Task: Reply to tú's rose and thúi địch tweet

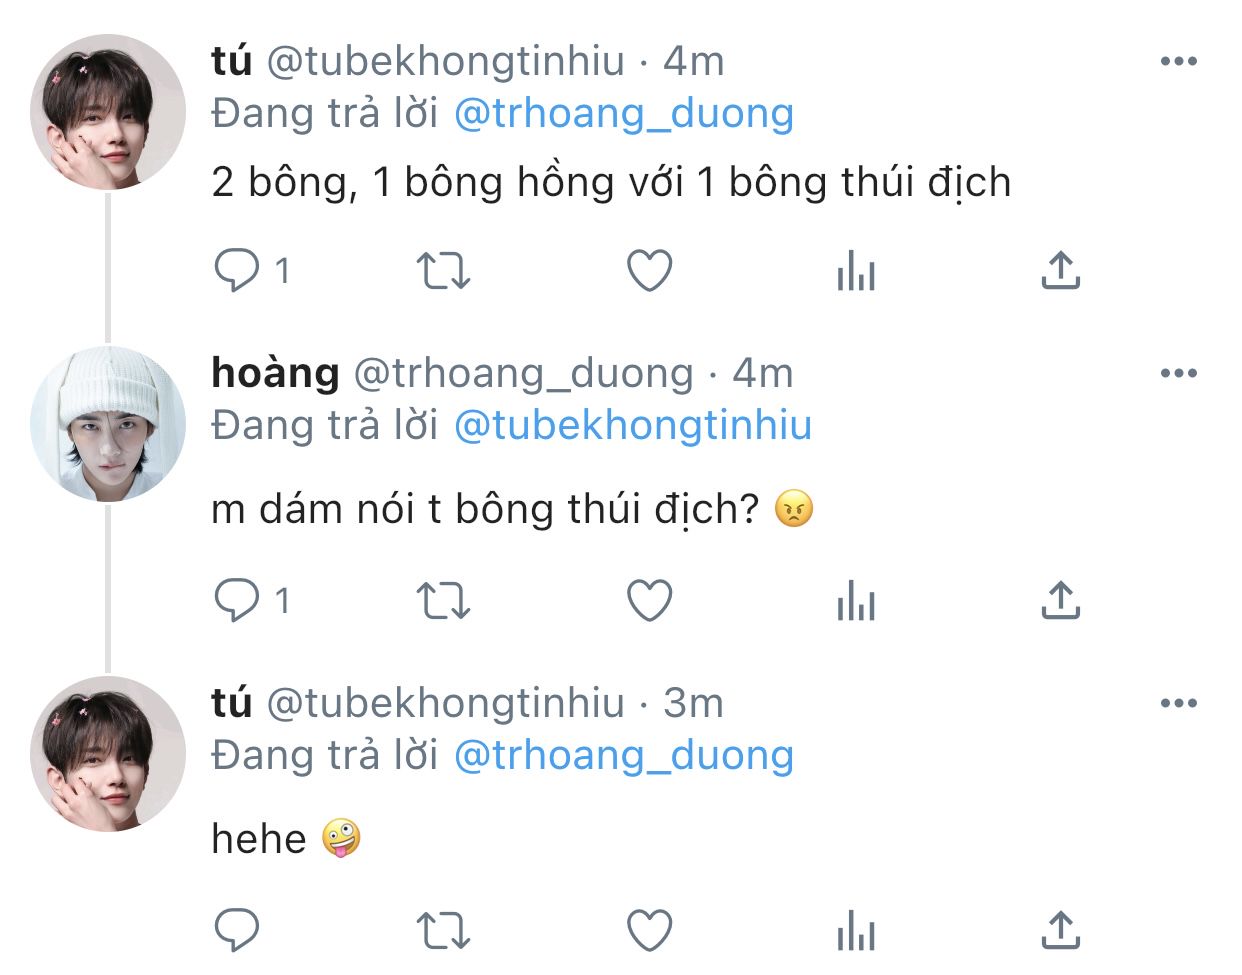Action: tap(238, 270)
